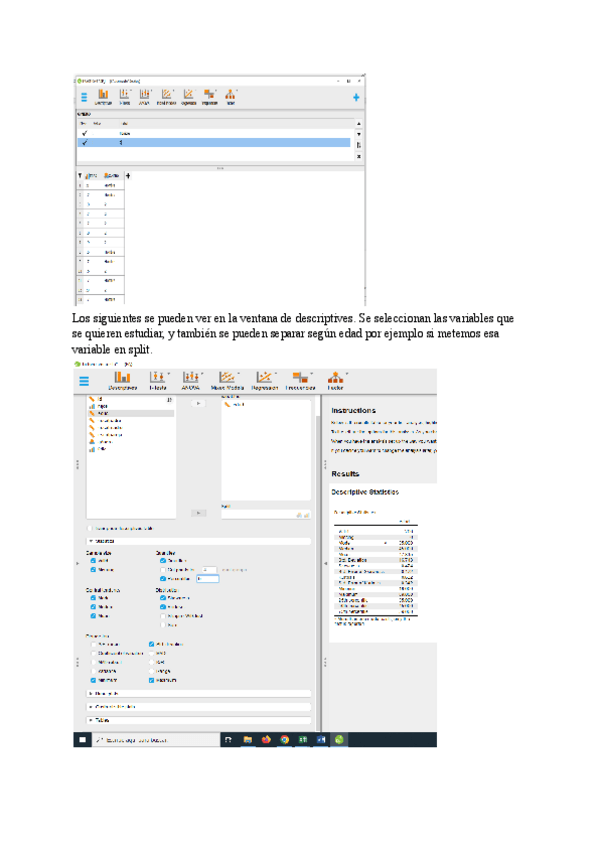Enable the Sum checkbox
The image size is (600, 848).
tap(163, 625)
